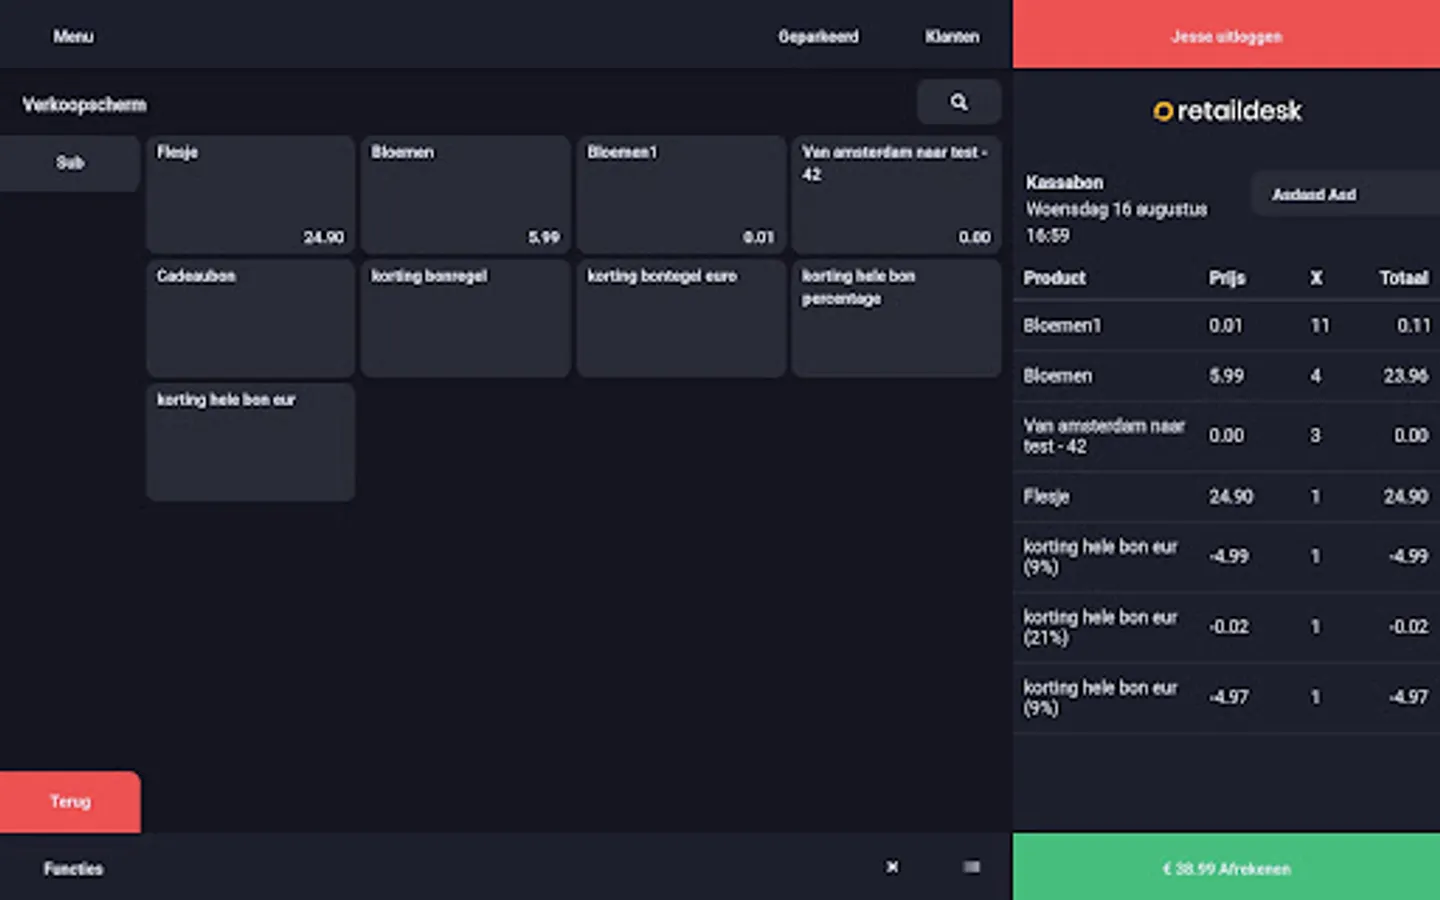The width and height of the screenshot is (1440, 900).
Task: Apply the korting bonregel tile
Action: [466, 318]
